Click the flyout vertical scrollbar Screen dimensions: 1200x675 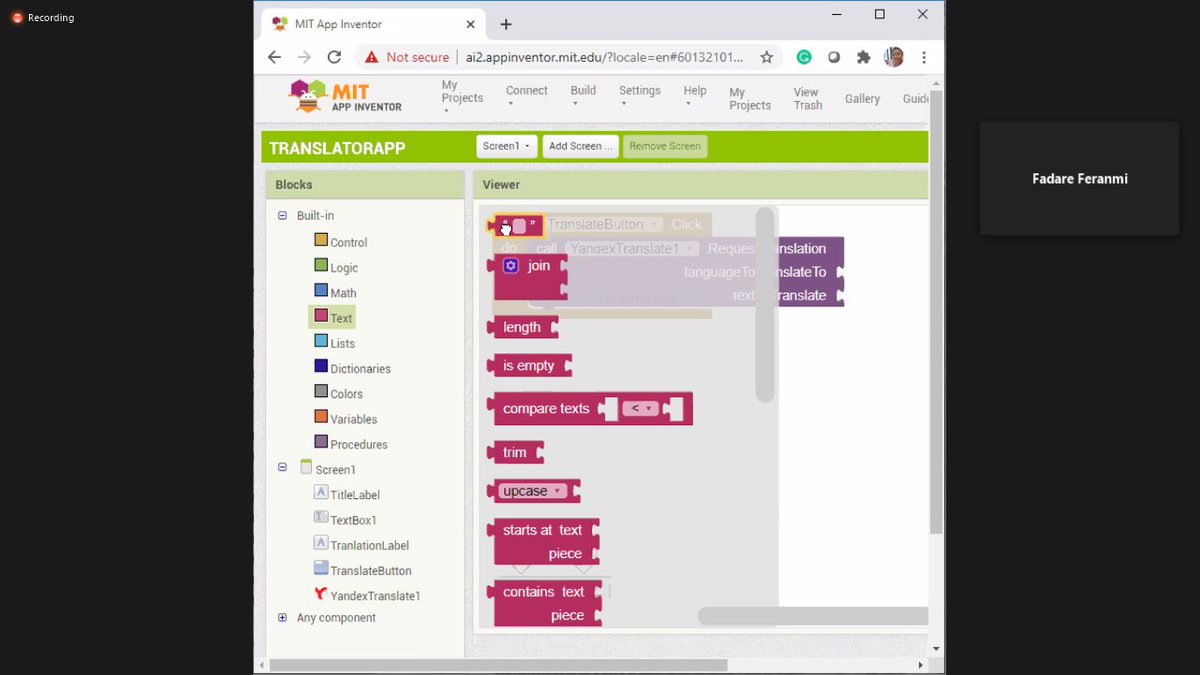click(x=765, y=304)
